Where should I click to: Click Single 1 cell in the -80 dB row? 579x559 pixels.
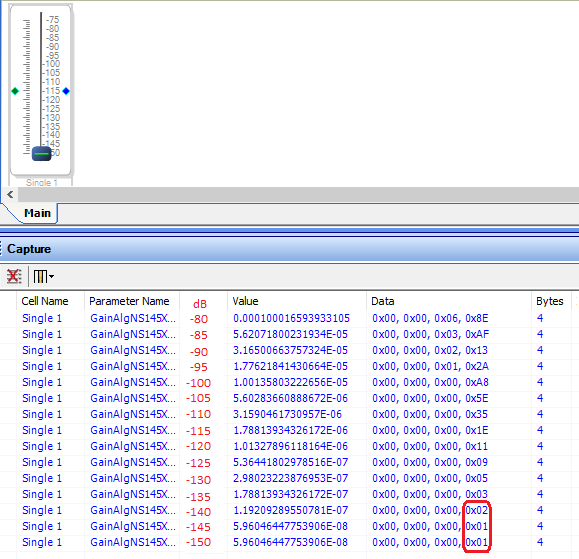(42, 318)
